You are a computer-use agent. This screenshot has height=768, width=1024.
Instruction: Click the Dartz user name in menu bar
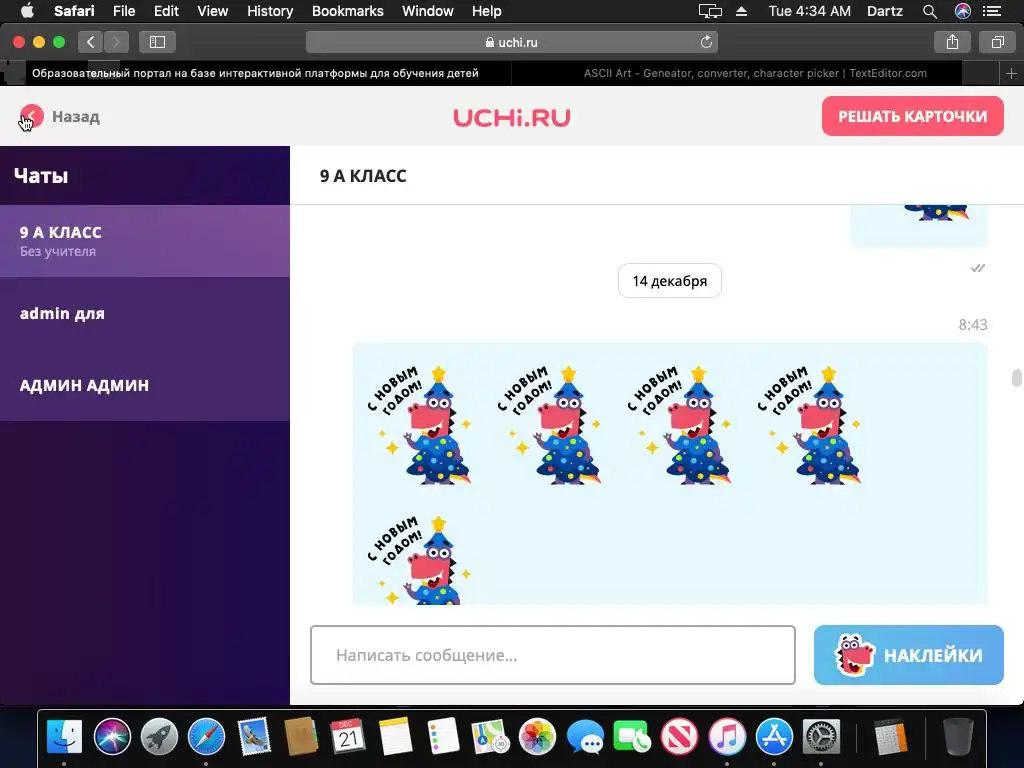885,11
